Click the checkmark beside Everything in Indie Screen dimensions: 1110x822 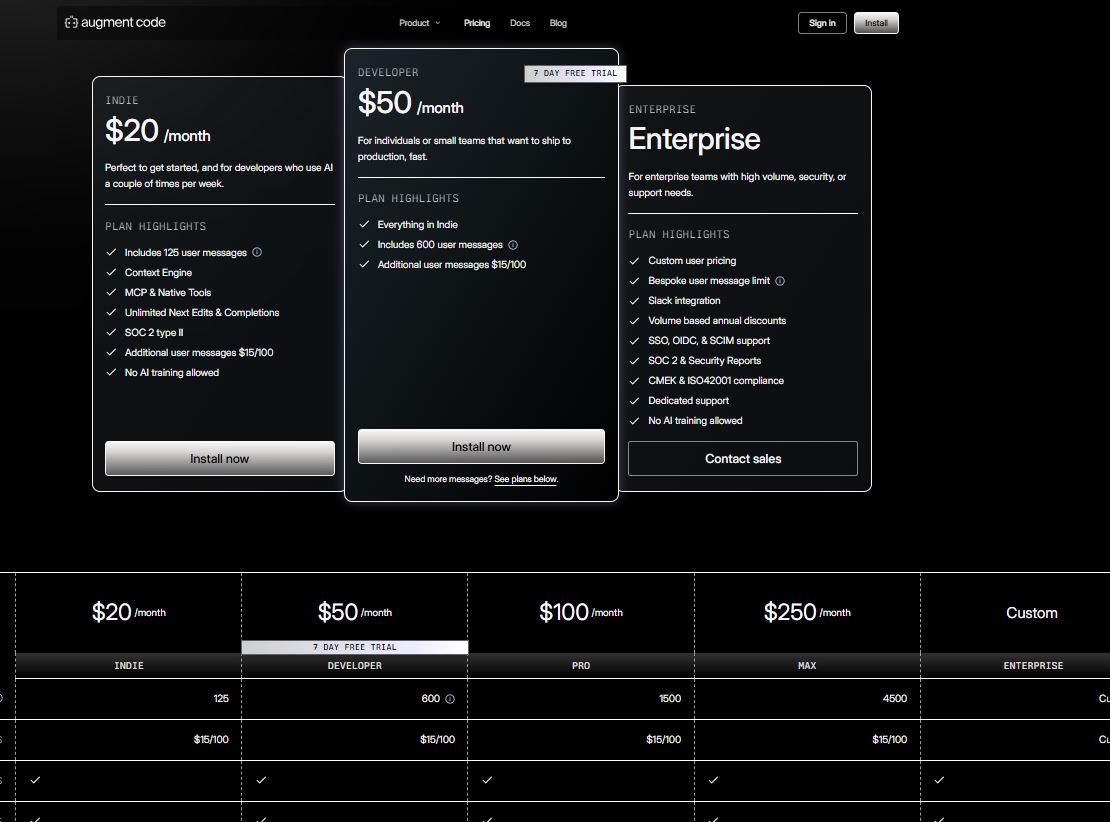(364, 225)
